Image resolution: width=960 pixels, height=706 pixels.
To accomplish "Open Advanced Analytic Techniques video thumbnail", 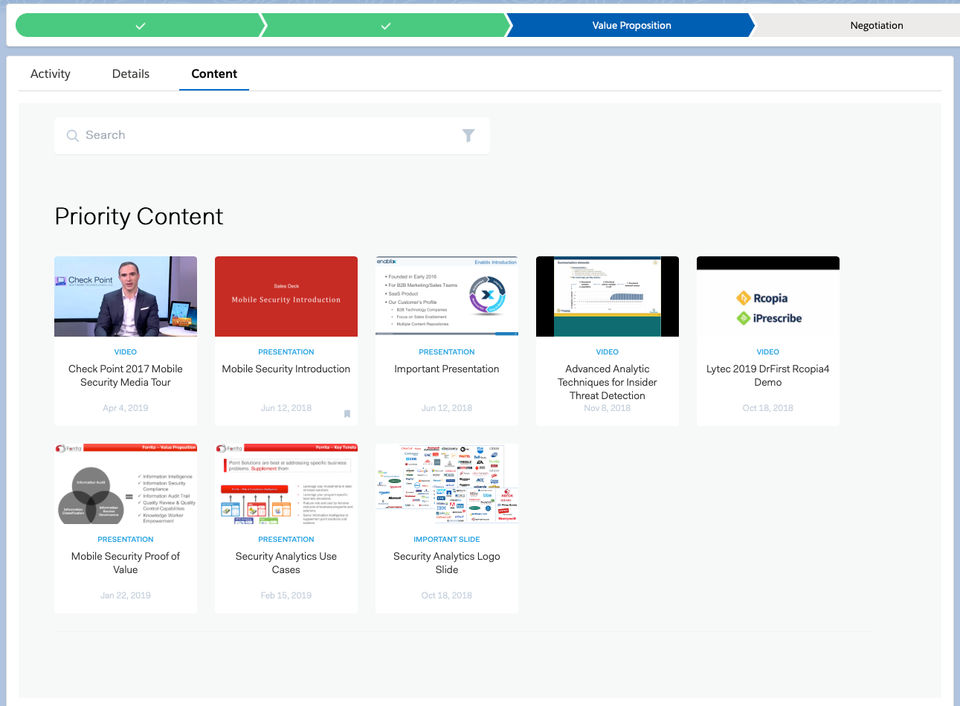I will click(x=607, y=296).
